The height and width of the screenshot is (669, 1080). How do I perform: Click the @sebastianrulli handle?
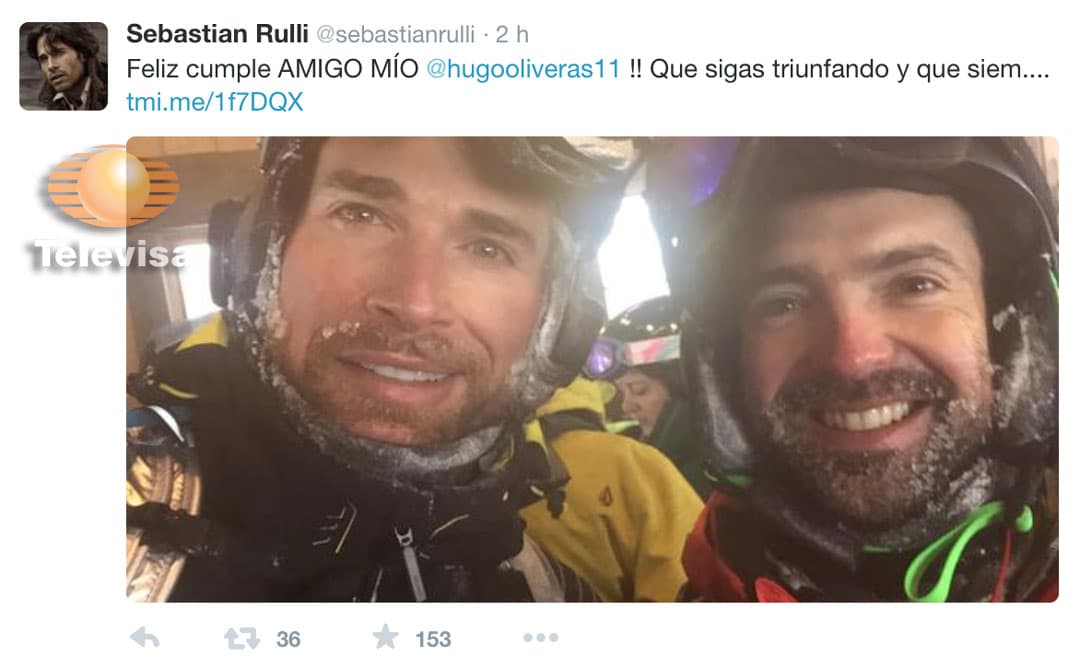(395, 34)
